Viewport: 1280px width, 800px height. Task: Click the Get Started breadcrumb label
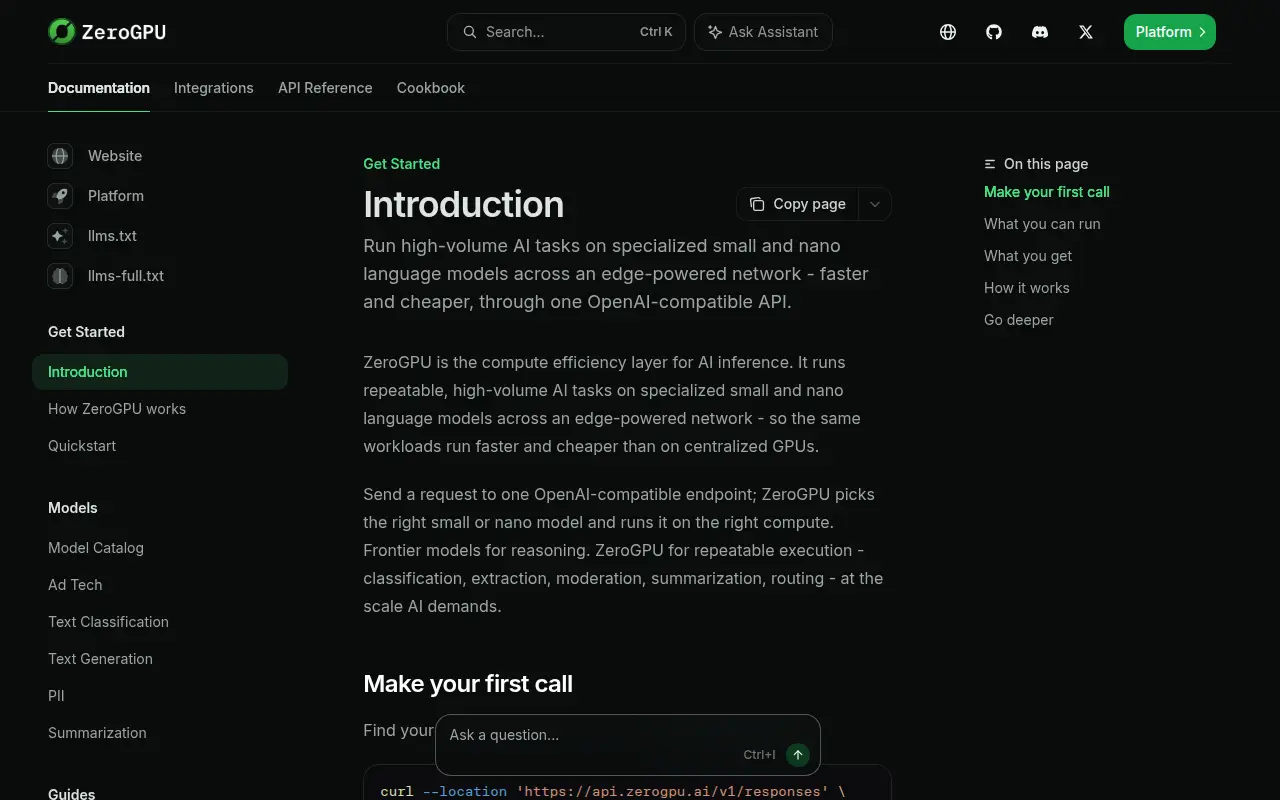[x=402, y=164]
